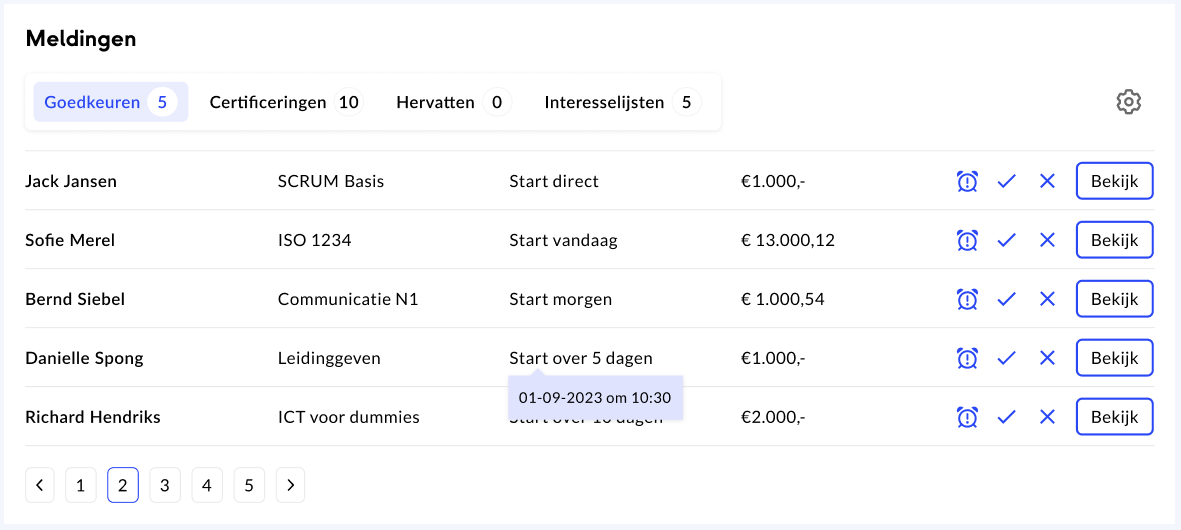The width and height of the screenshot is (1181, 530).
Task: Select the Interesselijsten tab
Action: pos(621,102)
